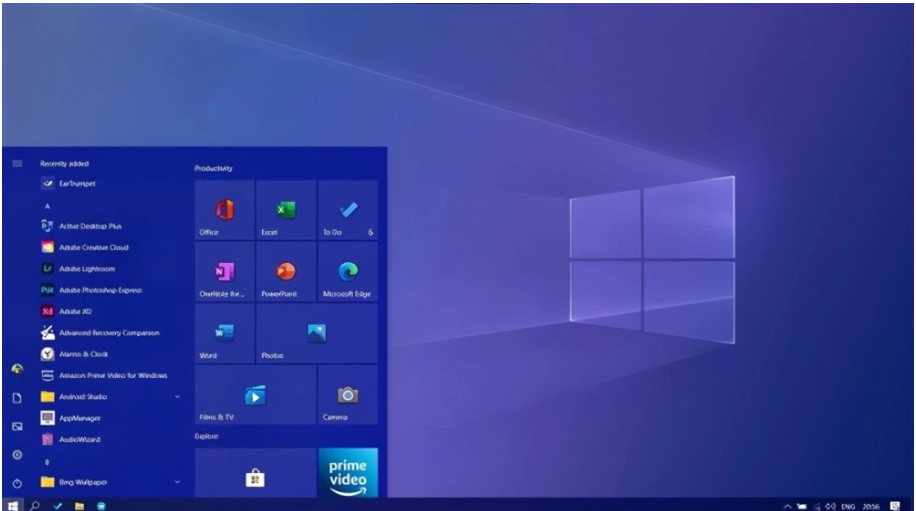Open the Microsoft Store tile

click(256, 473)
